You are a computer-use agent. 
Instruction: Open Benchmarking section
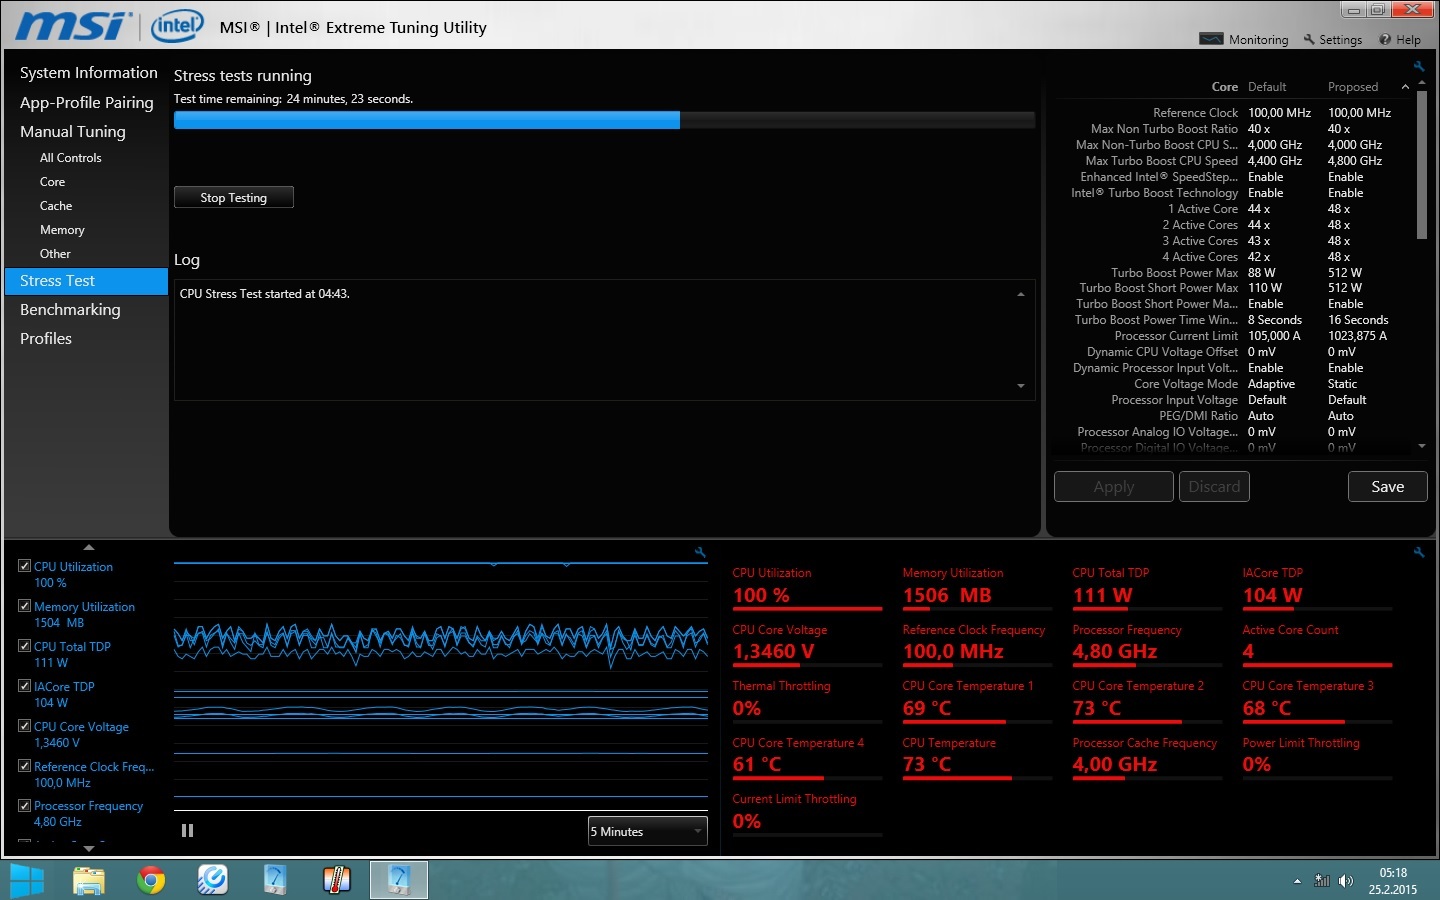70,310
